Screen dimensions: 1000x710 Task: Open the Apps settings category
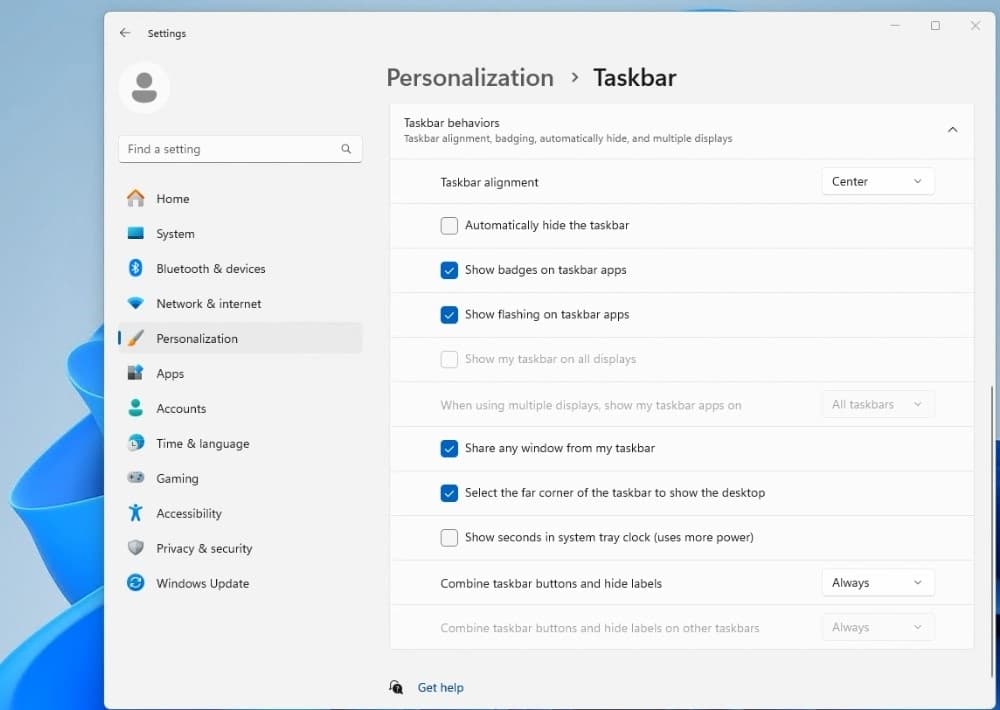(x=170, y=374)
